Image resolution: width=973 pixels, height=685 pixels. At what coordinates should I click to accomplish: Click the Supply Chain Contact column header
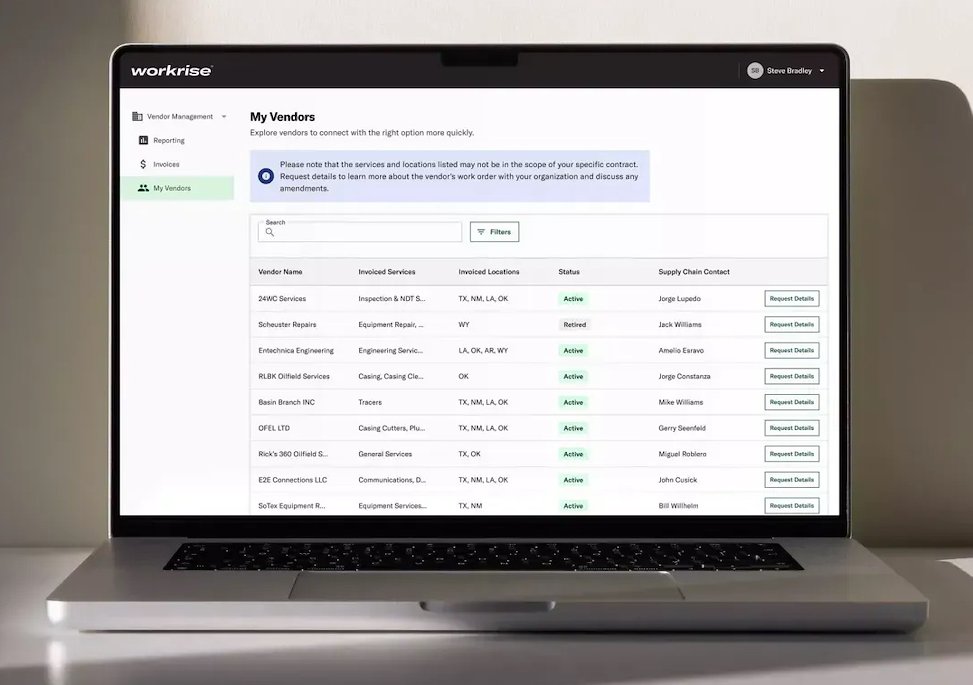694,272
